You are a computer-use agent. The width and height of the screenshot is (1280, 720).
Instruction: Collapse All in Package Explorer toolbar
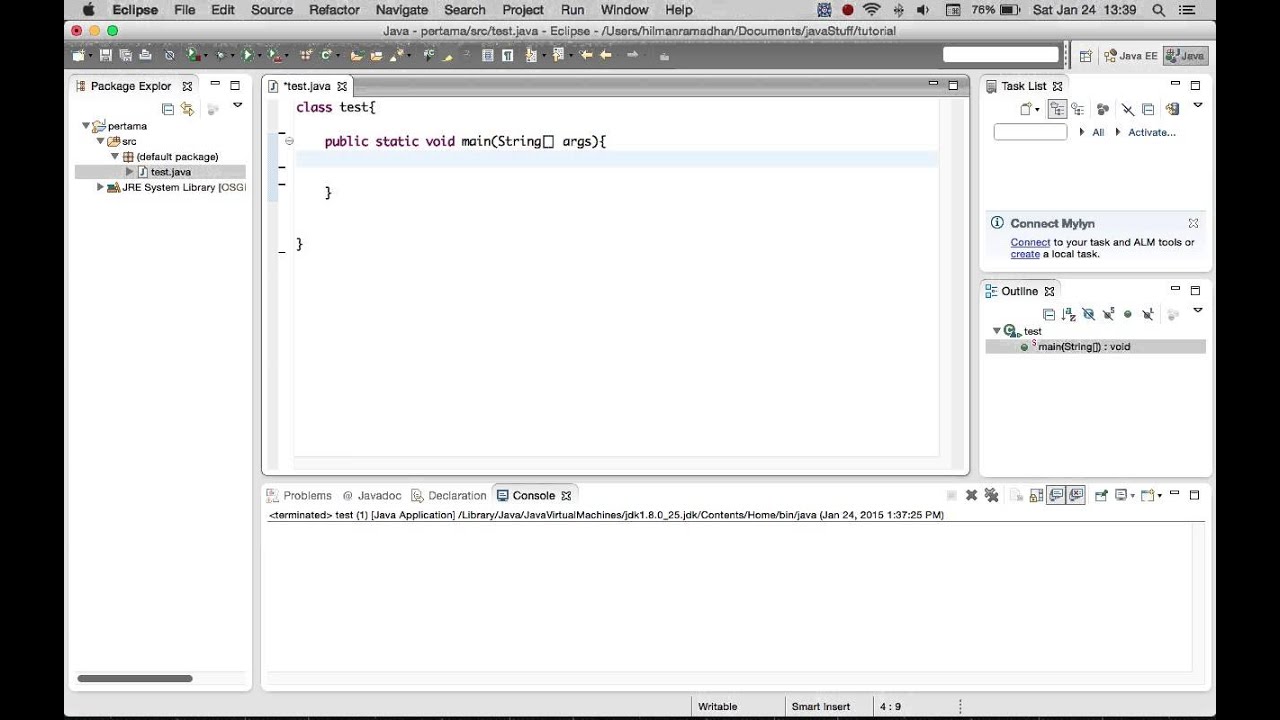(168, 109)
